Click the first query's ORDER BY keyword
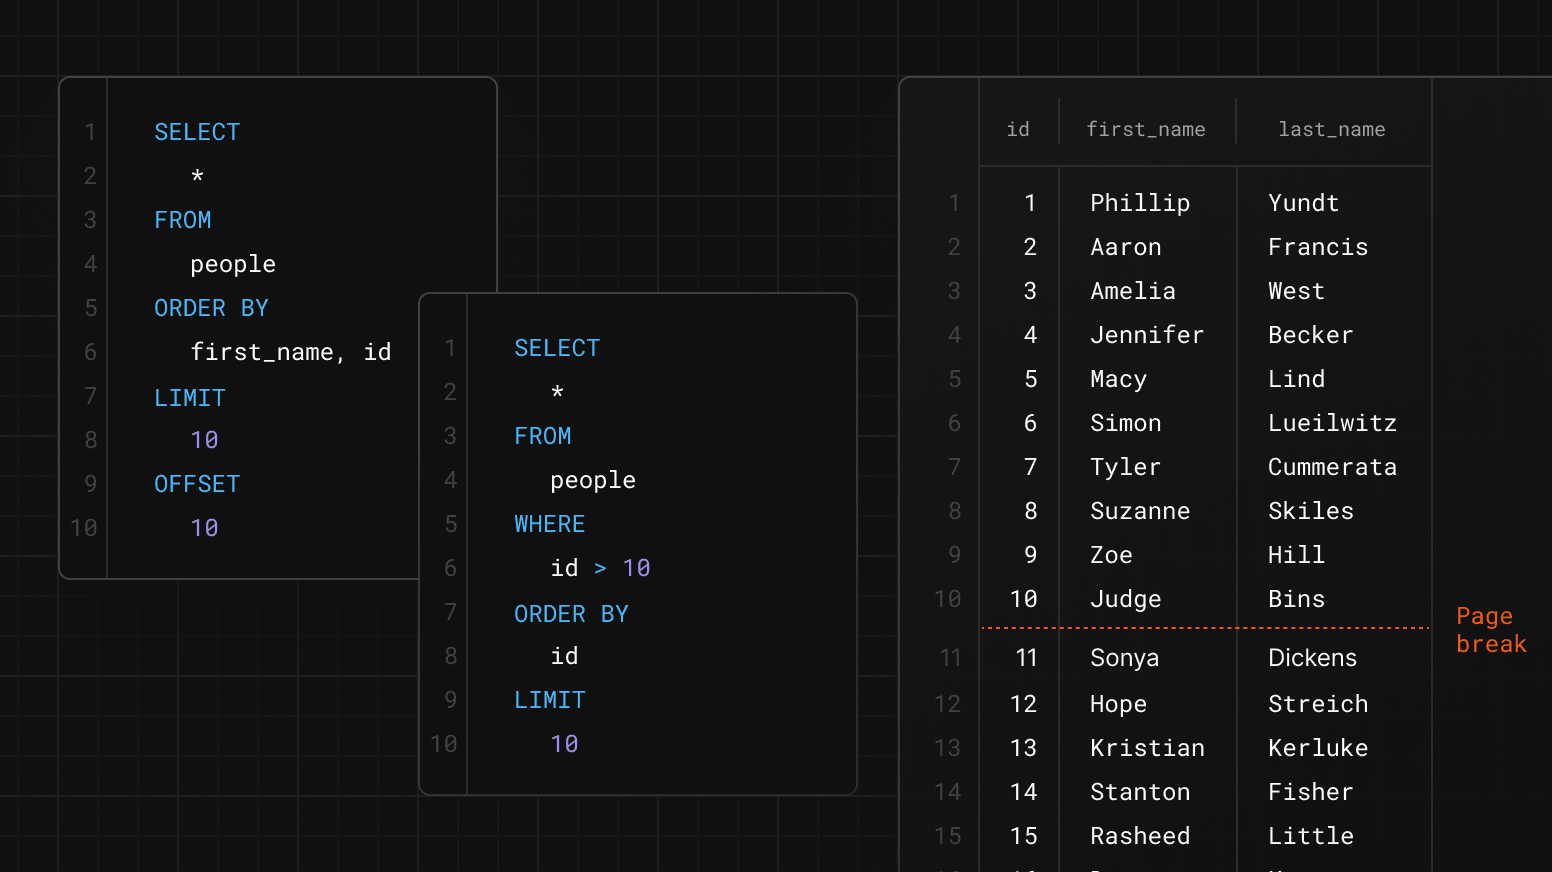1552x872 pixels. tap(211, 308)
